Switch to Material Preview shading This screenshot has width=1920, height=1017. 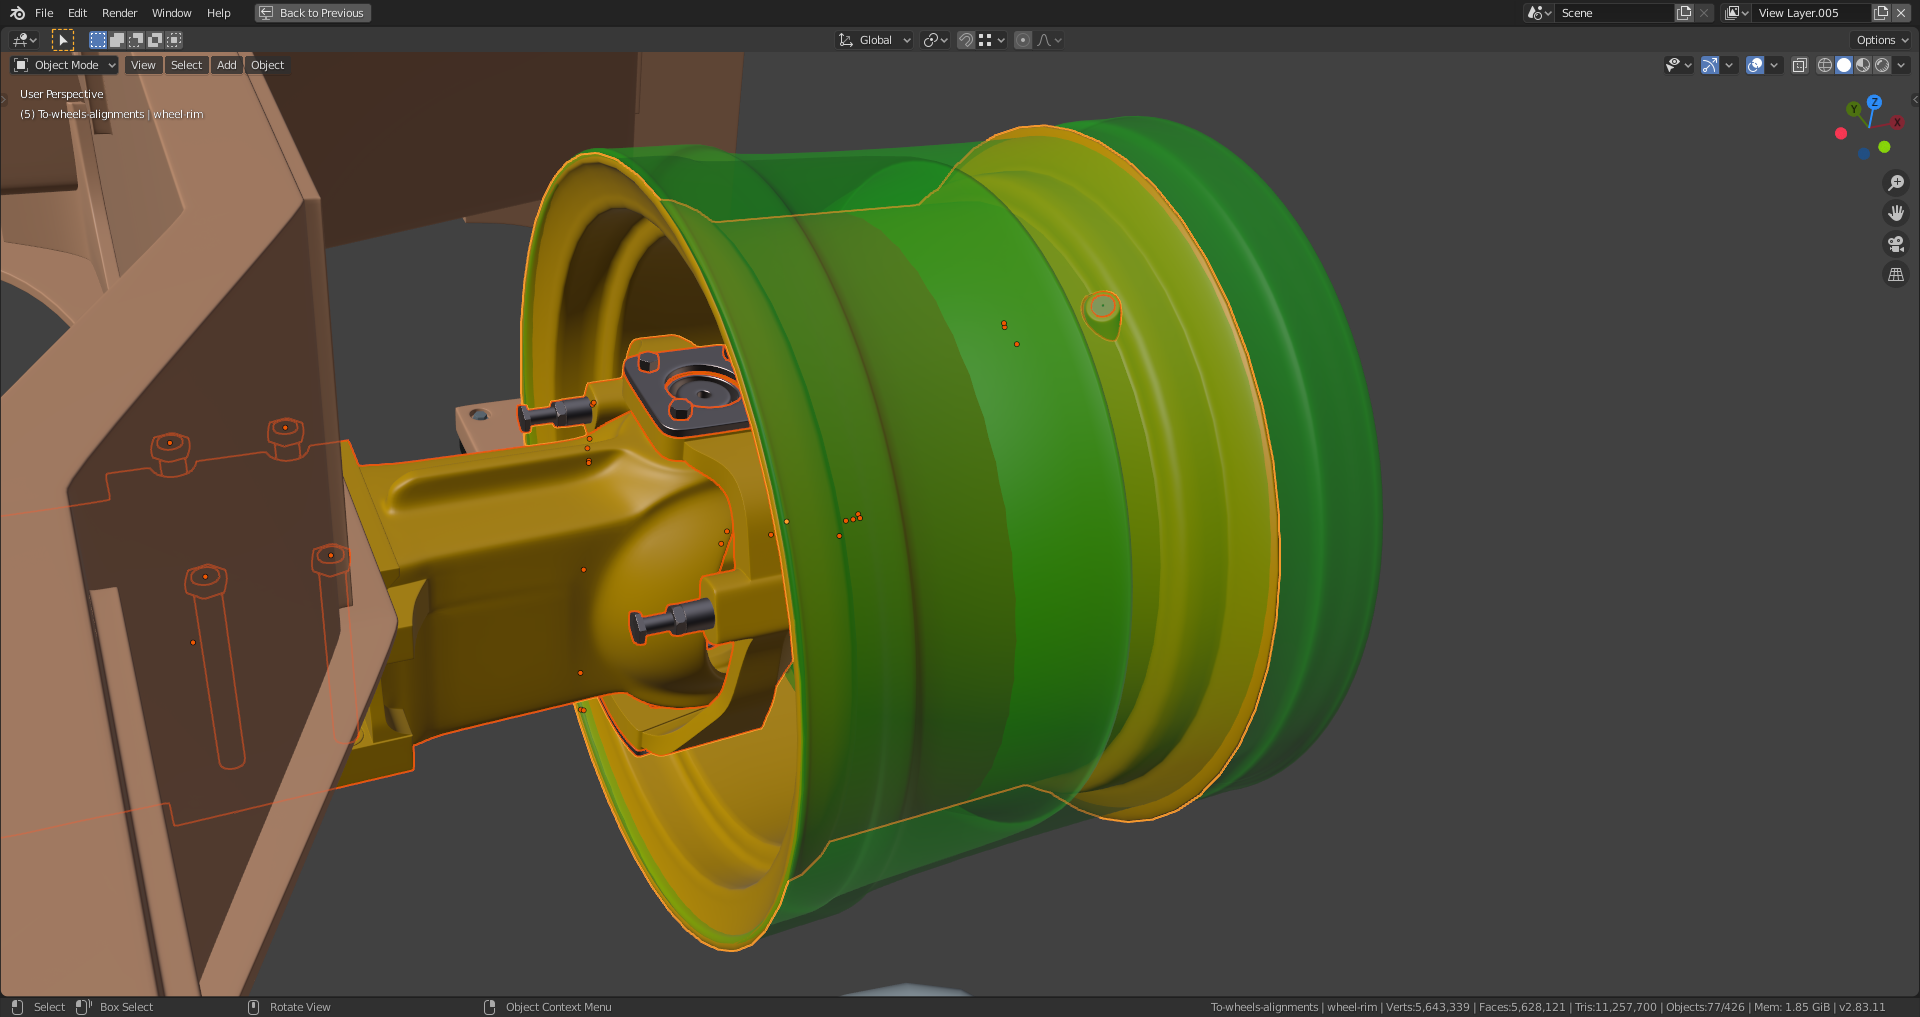click(x=1863, y=65)
